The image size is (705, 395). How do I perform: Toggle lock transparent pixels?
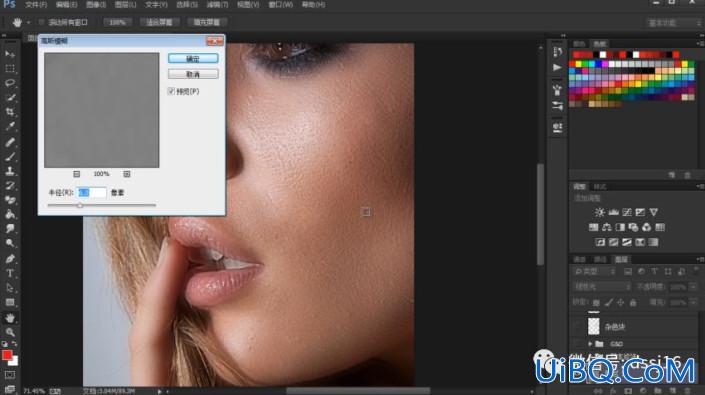click(596, 302)
